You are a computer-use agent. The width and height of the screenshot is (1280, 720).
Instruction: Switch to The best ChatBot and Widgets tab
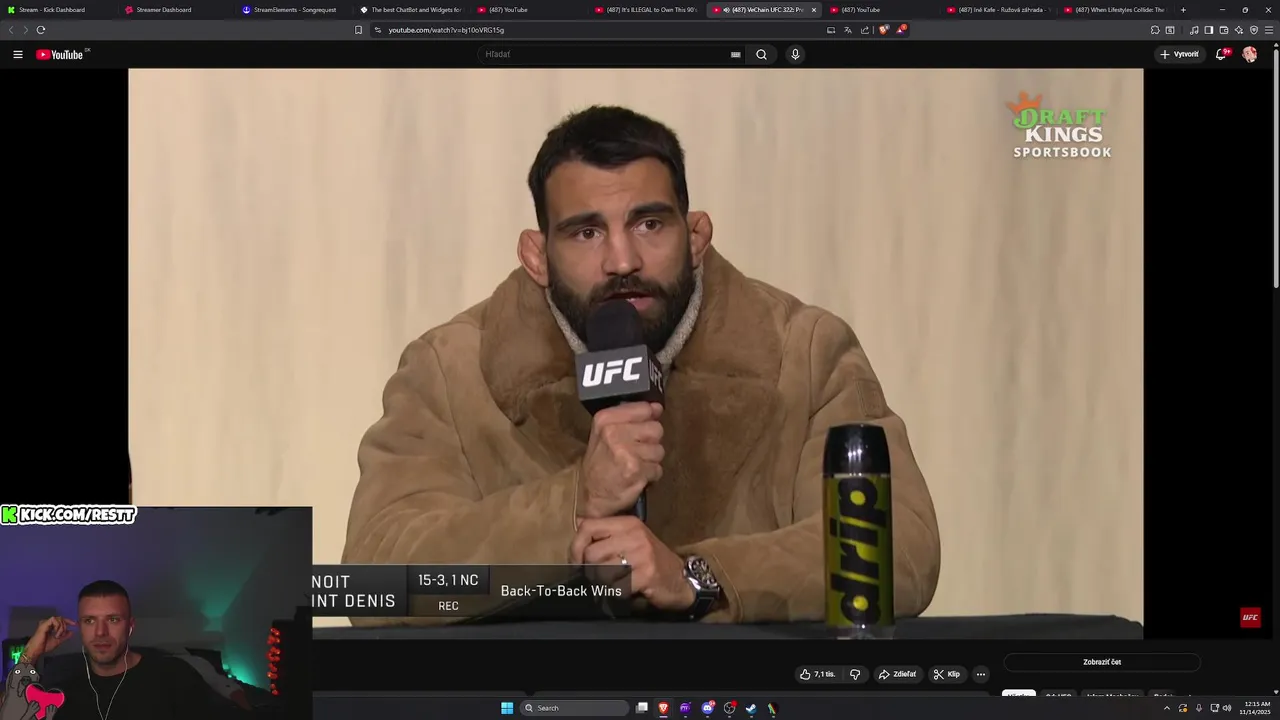(413, 10)
